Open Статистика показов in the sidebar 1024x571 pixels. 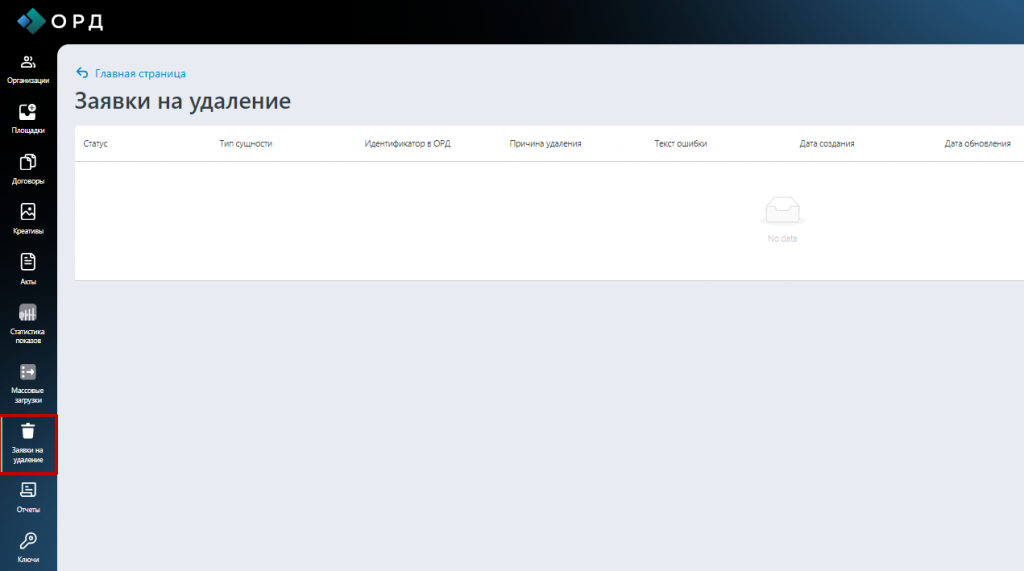[x=27, y=324]
